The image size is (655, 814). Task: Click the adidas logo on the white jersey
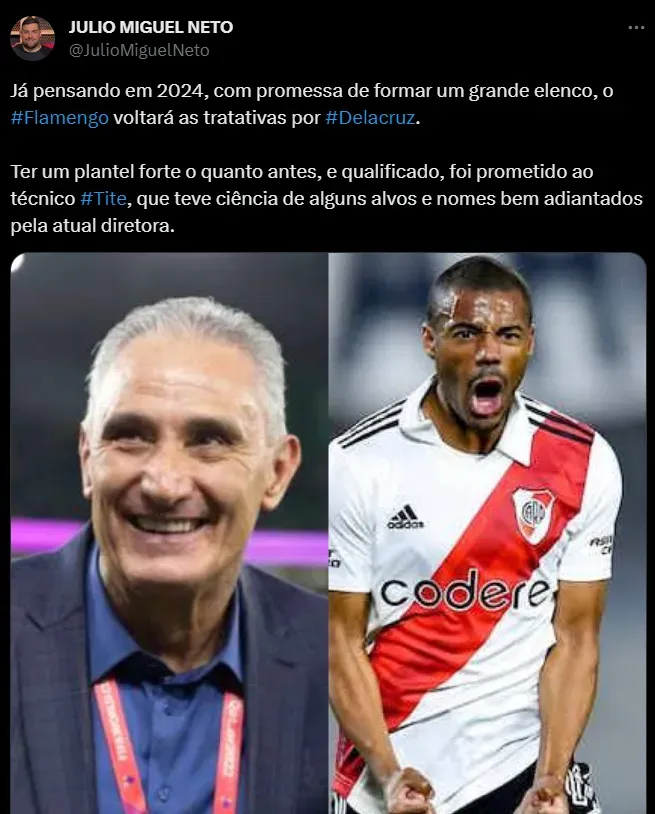pos(405,518)
